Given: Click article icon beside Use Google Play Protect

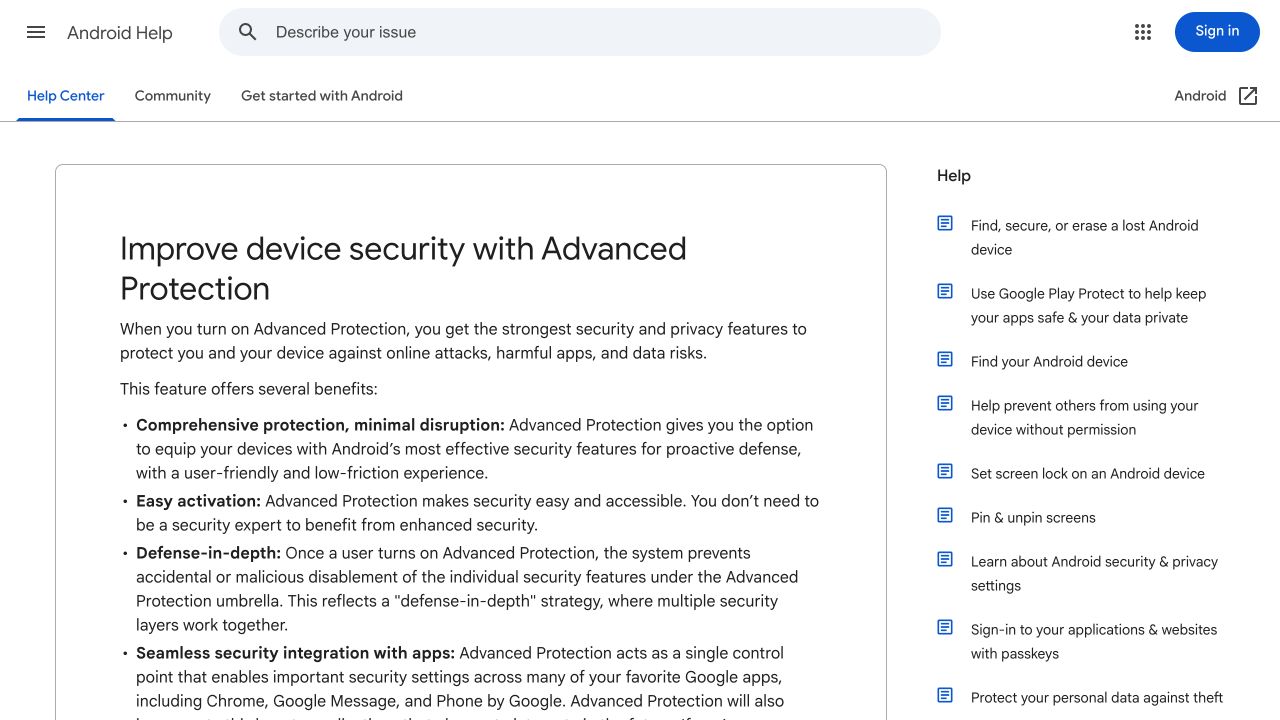Looking at the screenshot, I should pos(945,291).
